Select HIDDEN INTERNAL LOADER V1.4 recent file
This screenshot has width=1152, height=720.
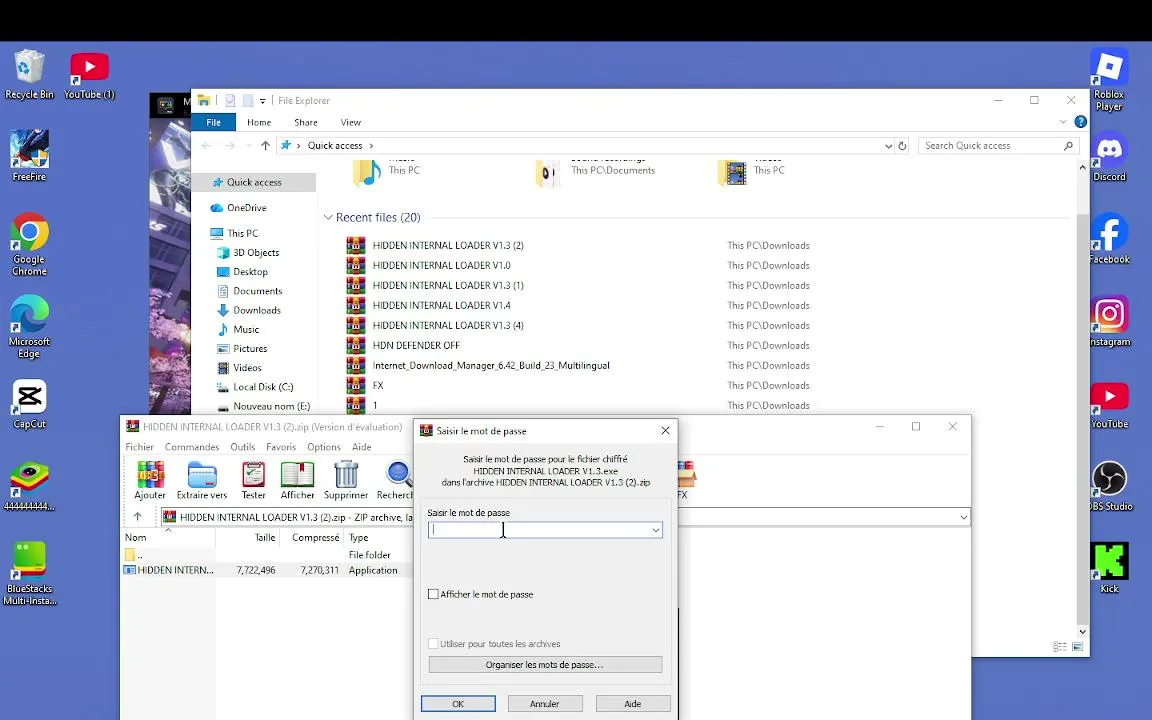442,306
